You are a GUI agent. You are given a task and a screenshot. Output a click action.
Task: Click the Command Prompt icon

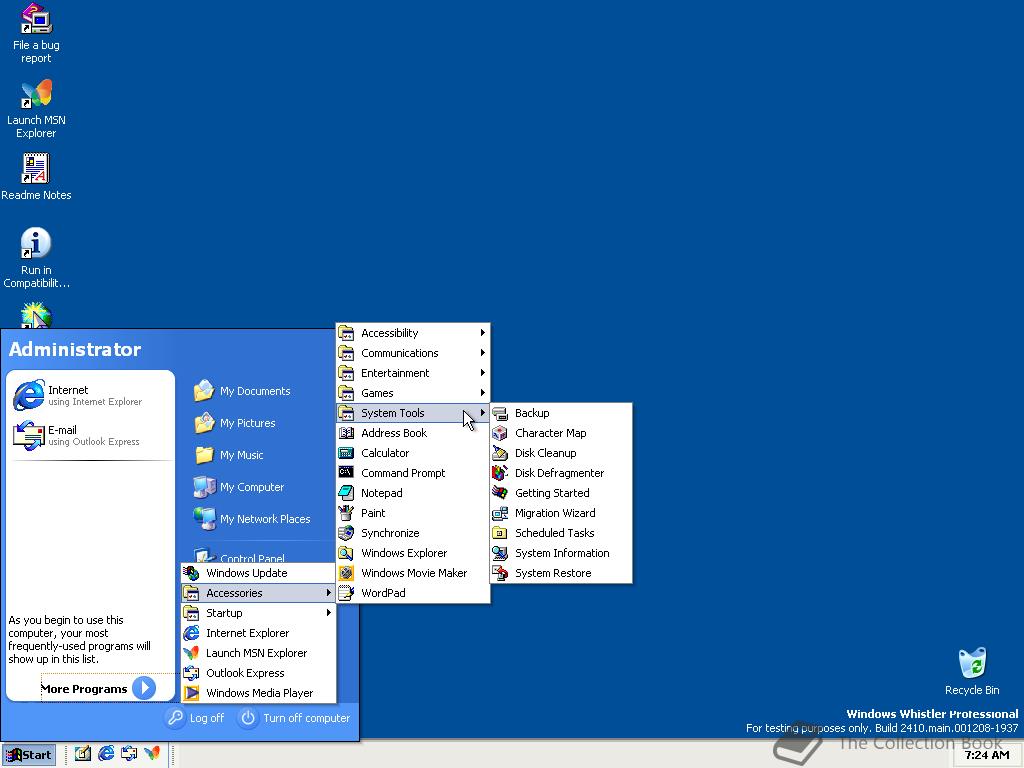click(346, 473)
